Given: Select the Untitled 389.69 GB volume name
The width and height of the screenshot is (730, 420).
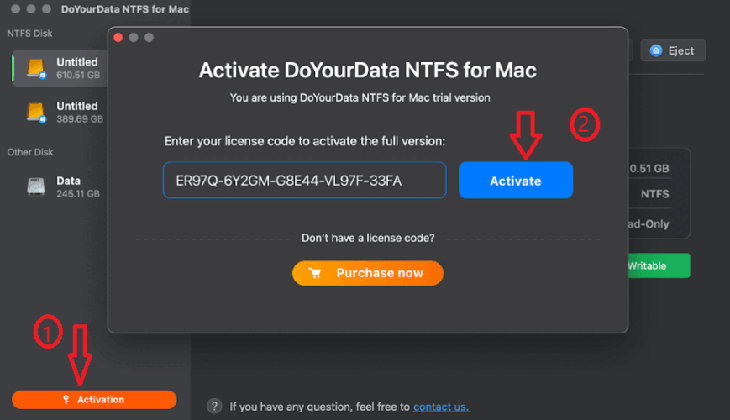Looking at the screenshot, I should tap(77, 106).
